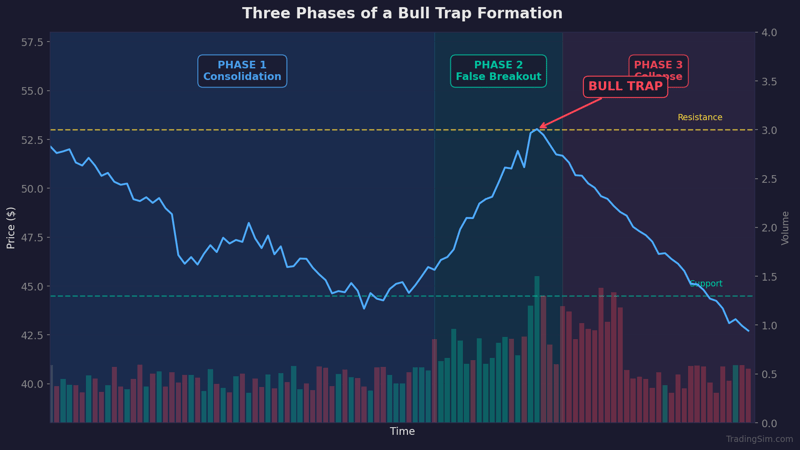Click the teal Support line label
The width and height of the screenshot is (800, 450).
706,284
